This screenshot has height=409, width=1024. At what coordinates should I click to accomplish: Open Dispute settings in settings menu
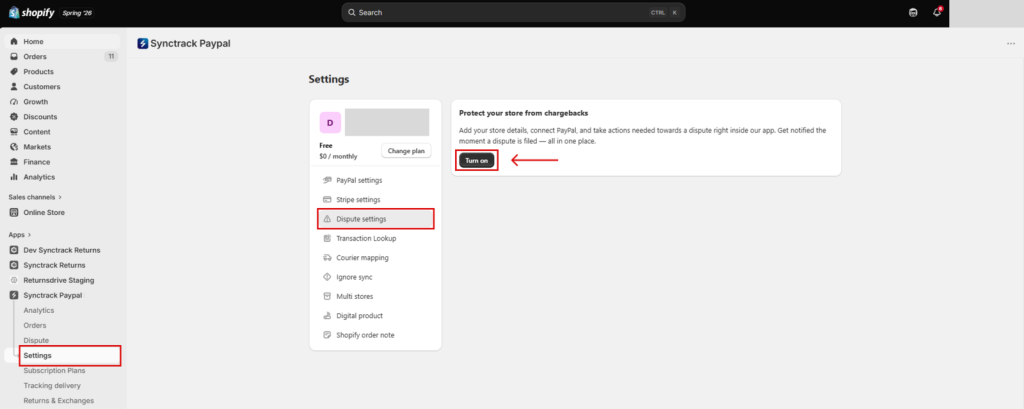(376, 219)
